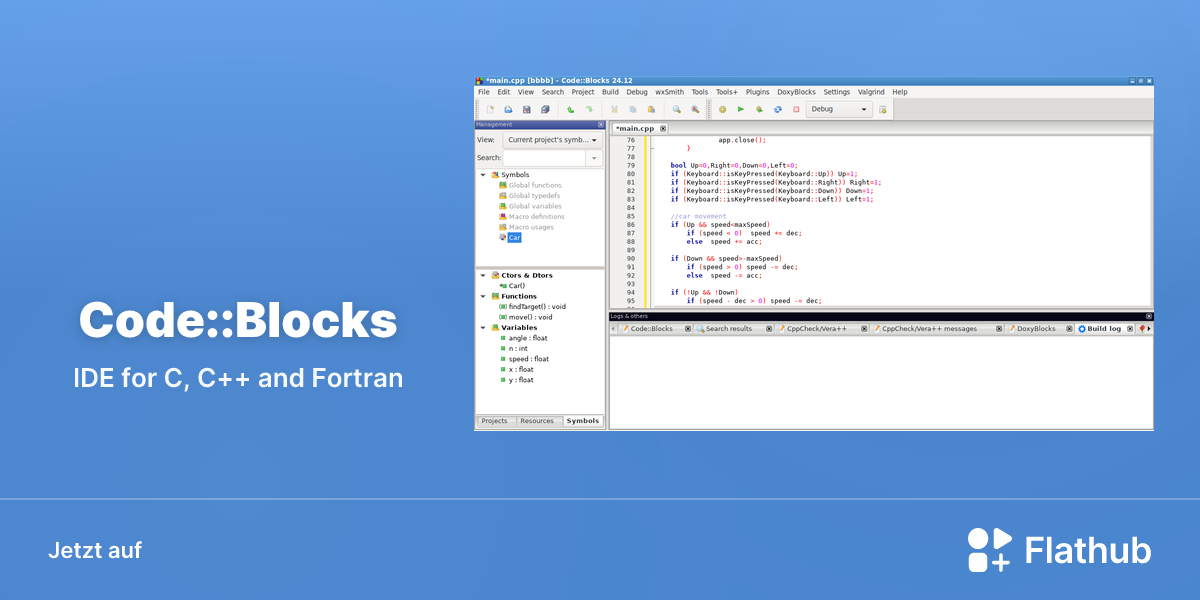Open the Valgrind menu
The image size is (1200, 600).
(872, 92)
